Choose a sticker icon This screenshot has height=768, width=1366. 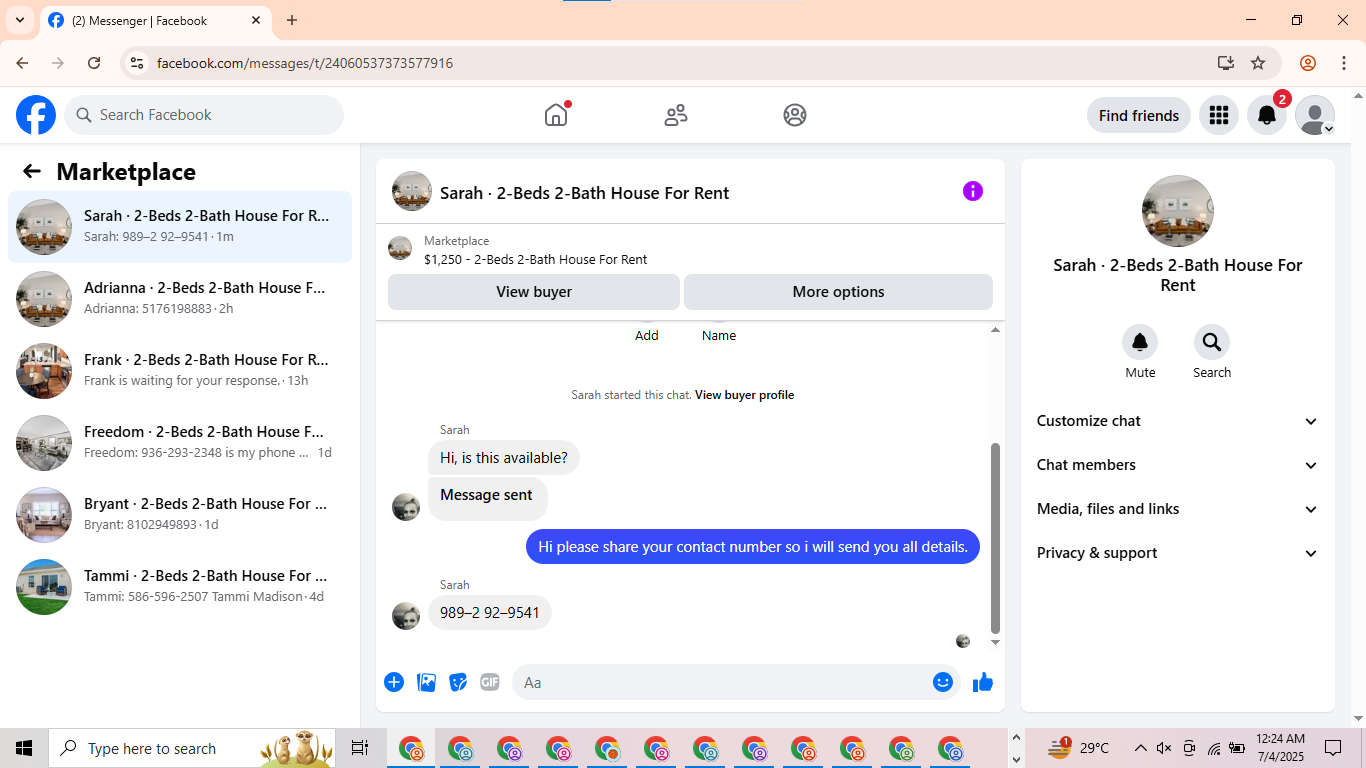pos(458,682)
